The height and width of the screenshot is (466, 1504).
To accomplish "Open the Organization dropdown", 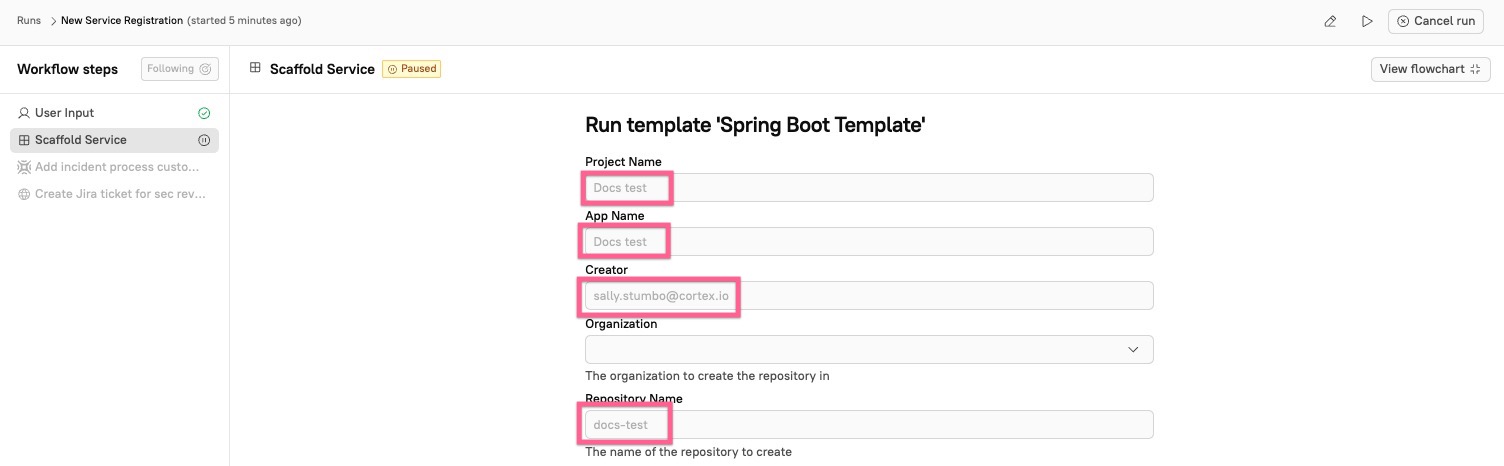I will (x=868, y=349).
